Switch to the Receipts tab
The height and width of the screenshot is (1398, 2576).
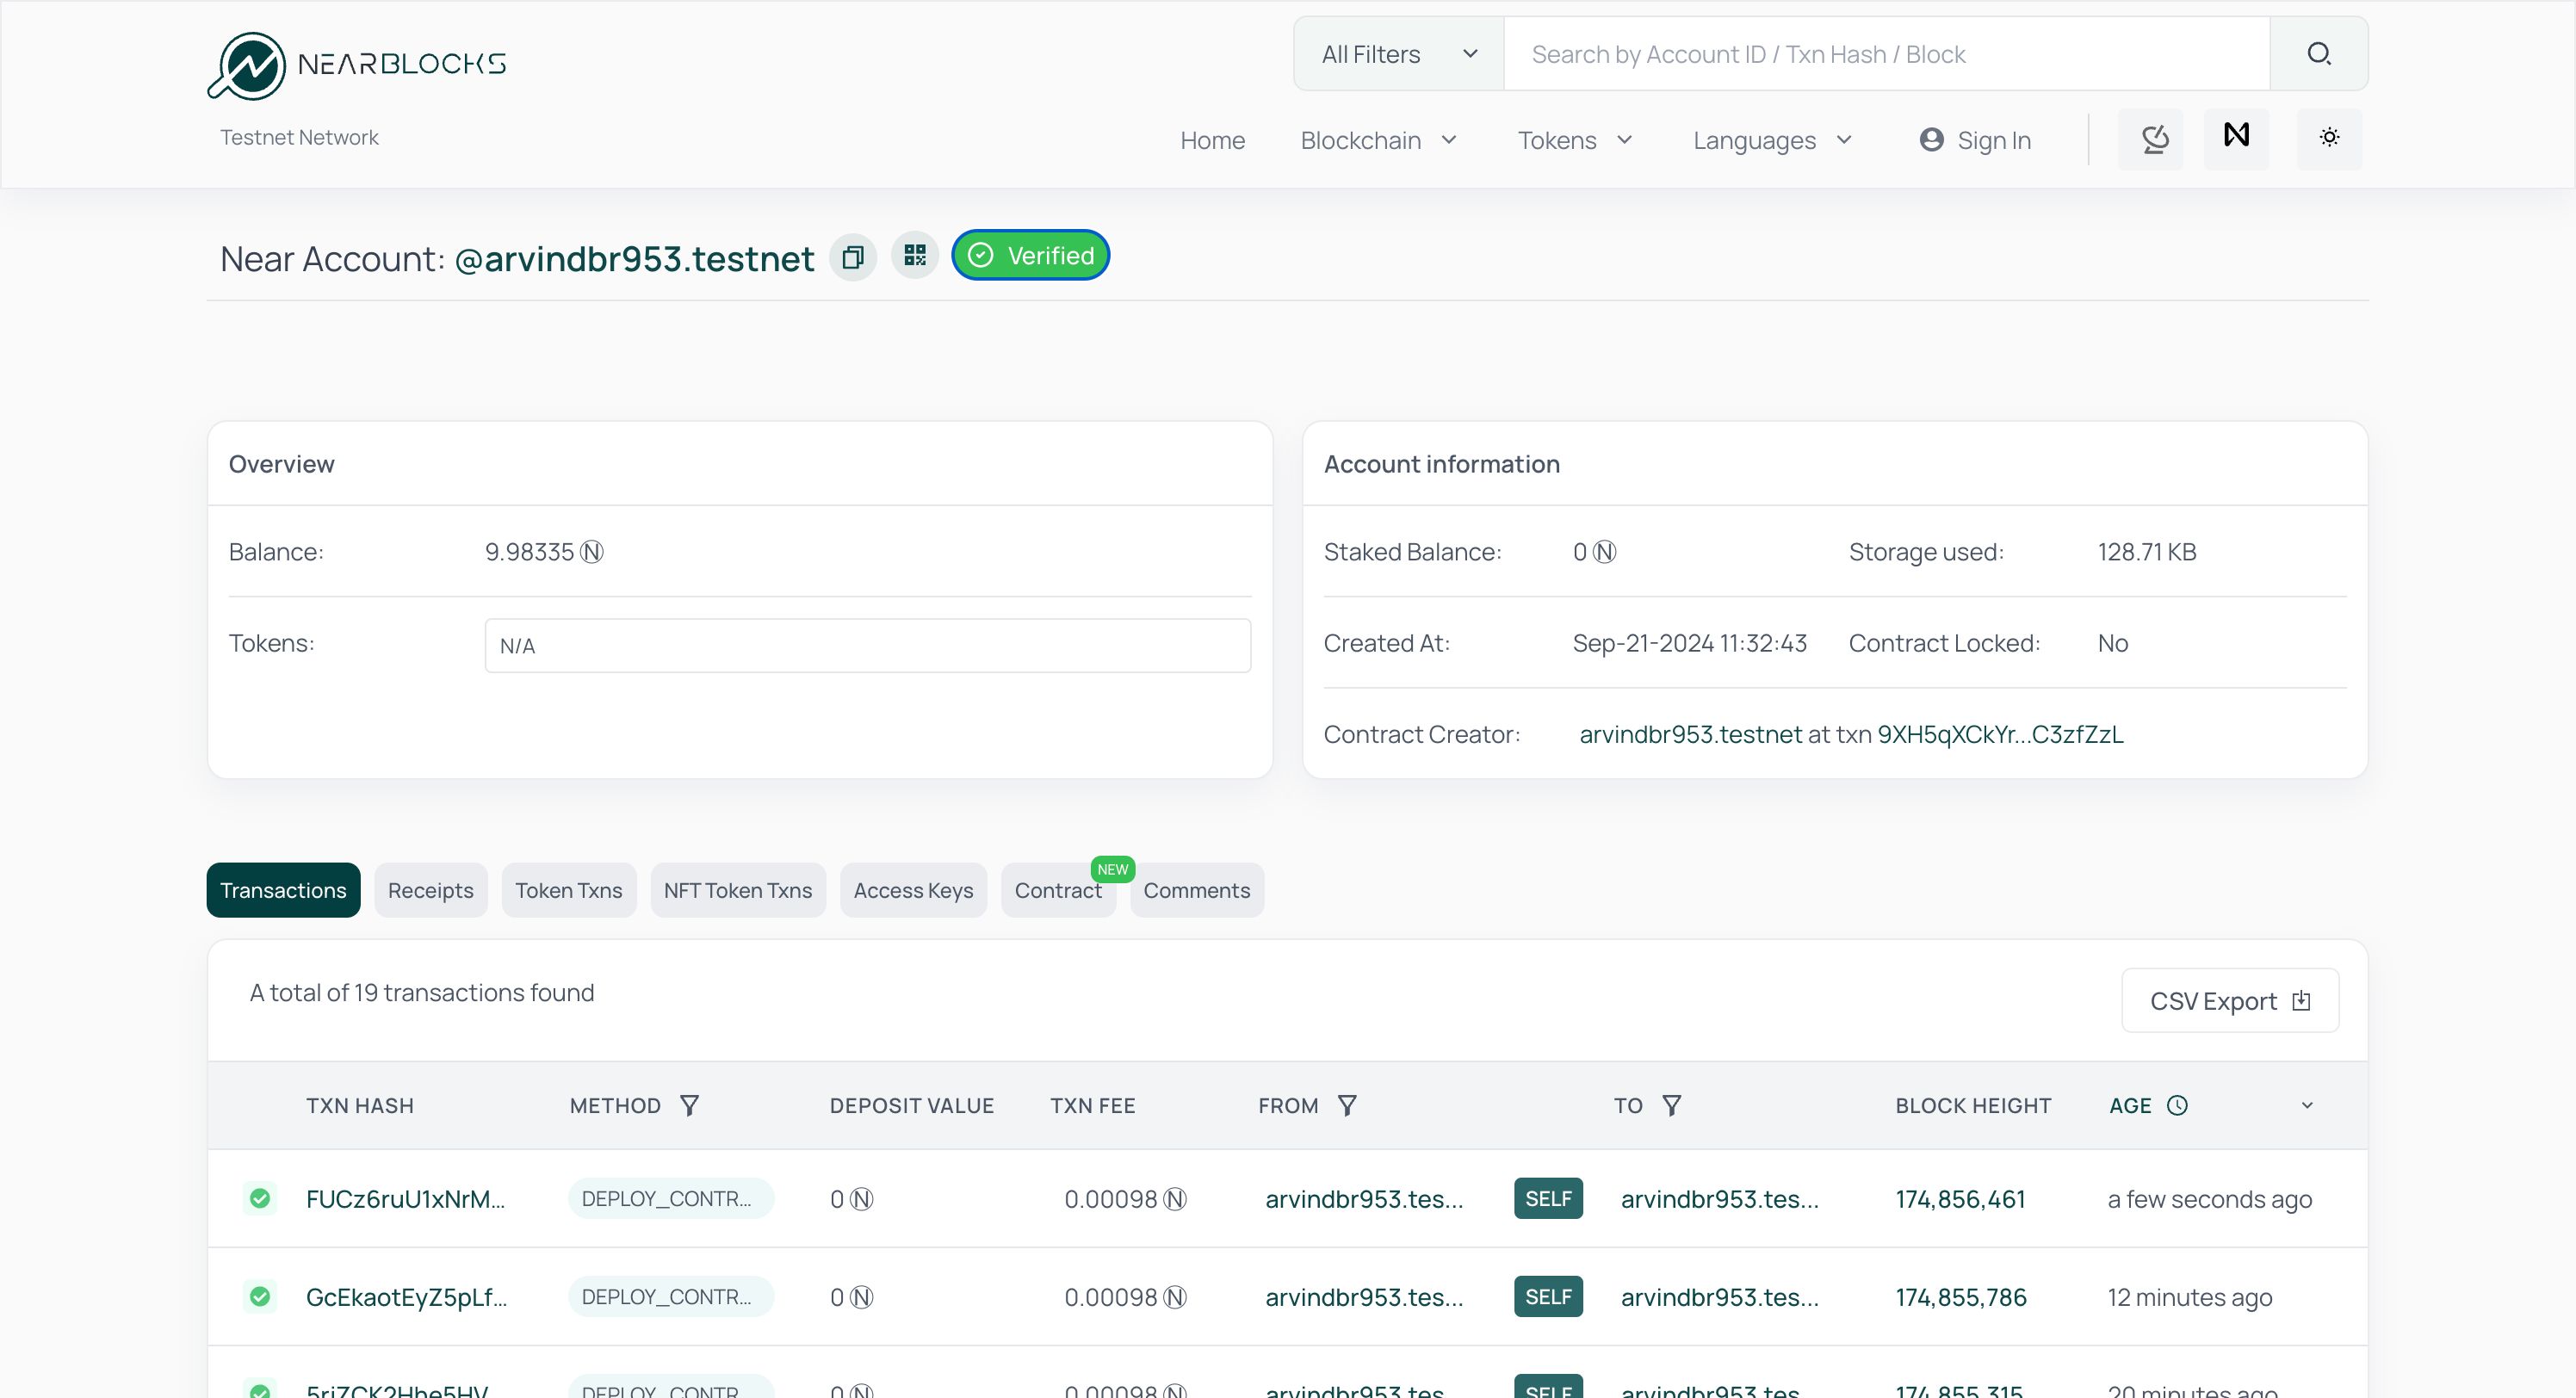coord(430,890)
